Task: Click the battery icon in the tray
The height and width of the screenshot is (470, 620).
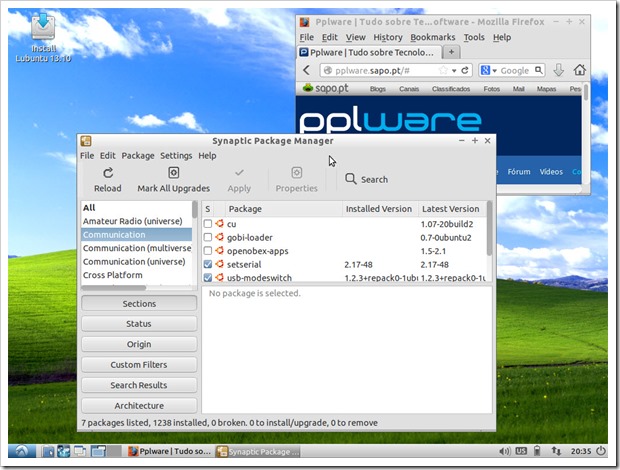Action: [537, 451]
